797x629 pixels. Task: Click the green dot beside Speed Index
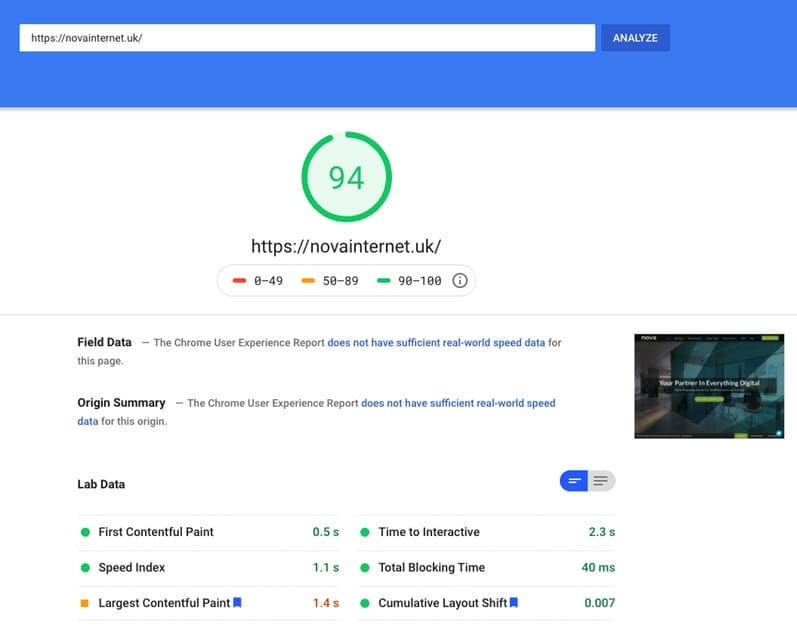pos(85,567)
